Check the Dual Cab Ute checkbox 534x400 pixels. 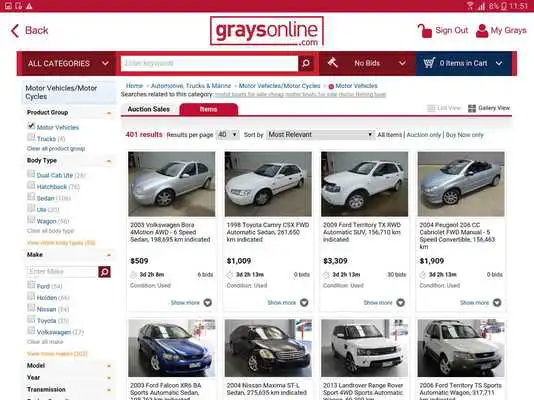(31, 174)
